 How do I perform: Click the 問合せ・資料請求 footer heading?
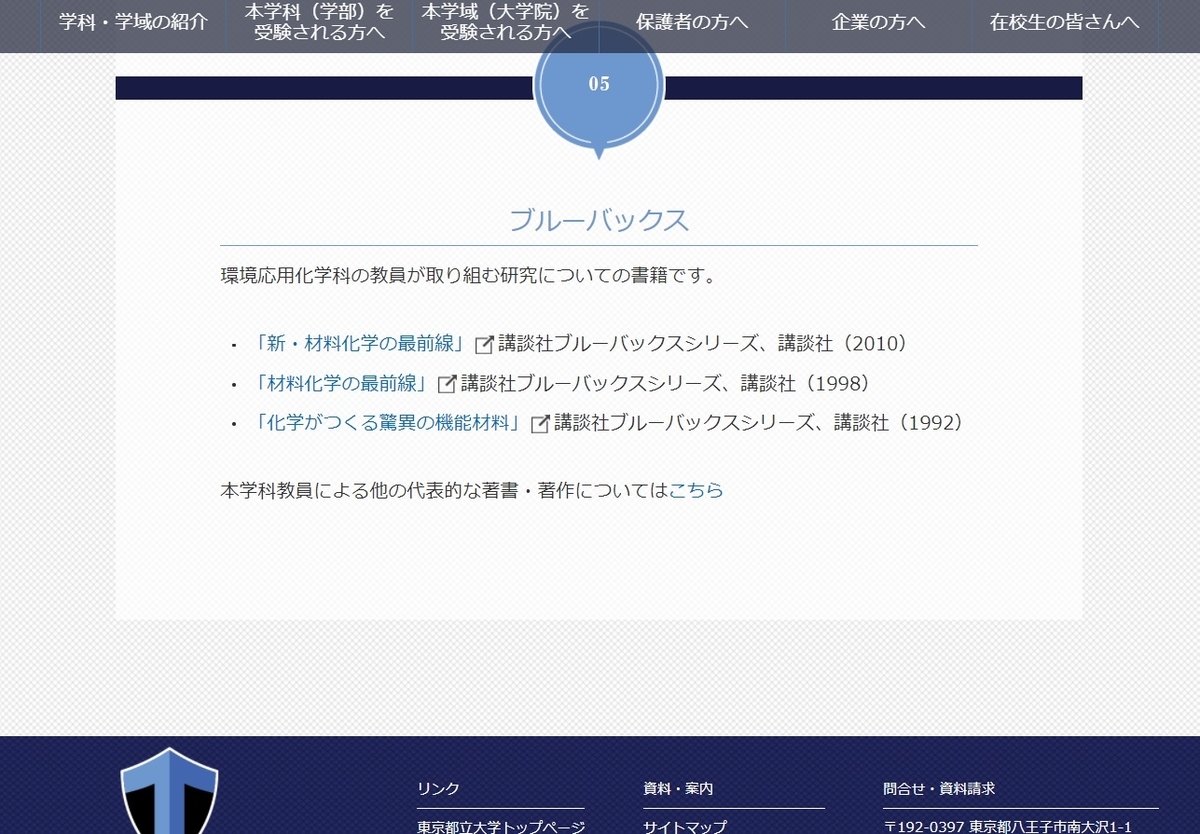click(939, 789)
